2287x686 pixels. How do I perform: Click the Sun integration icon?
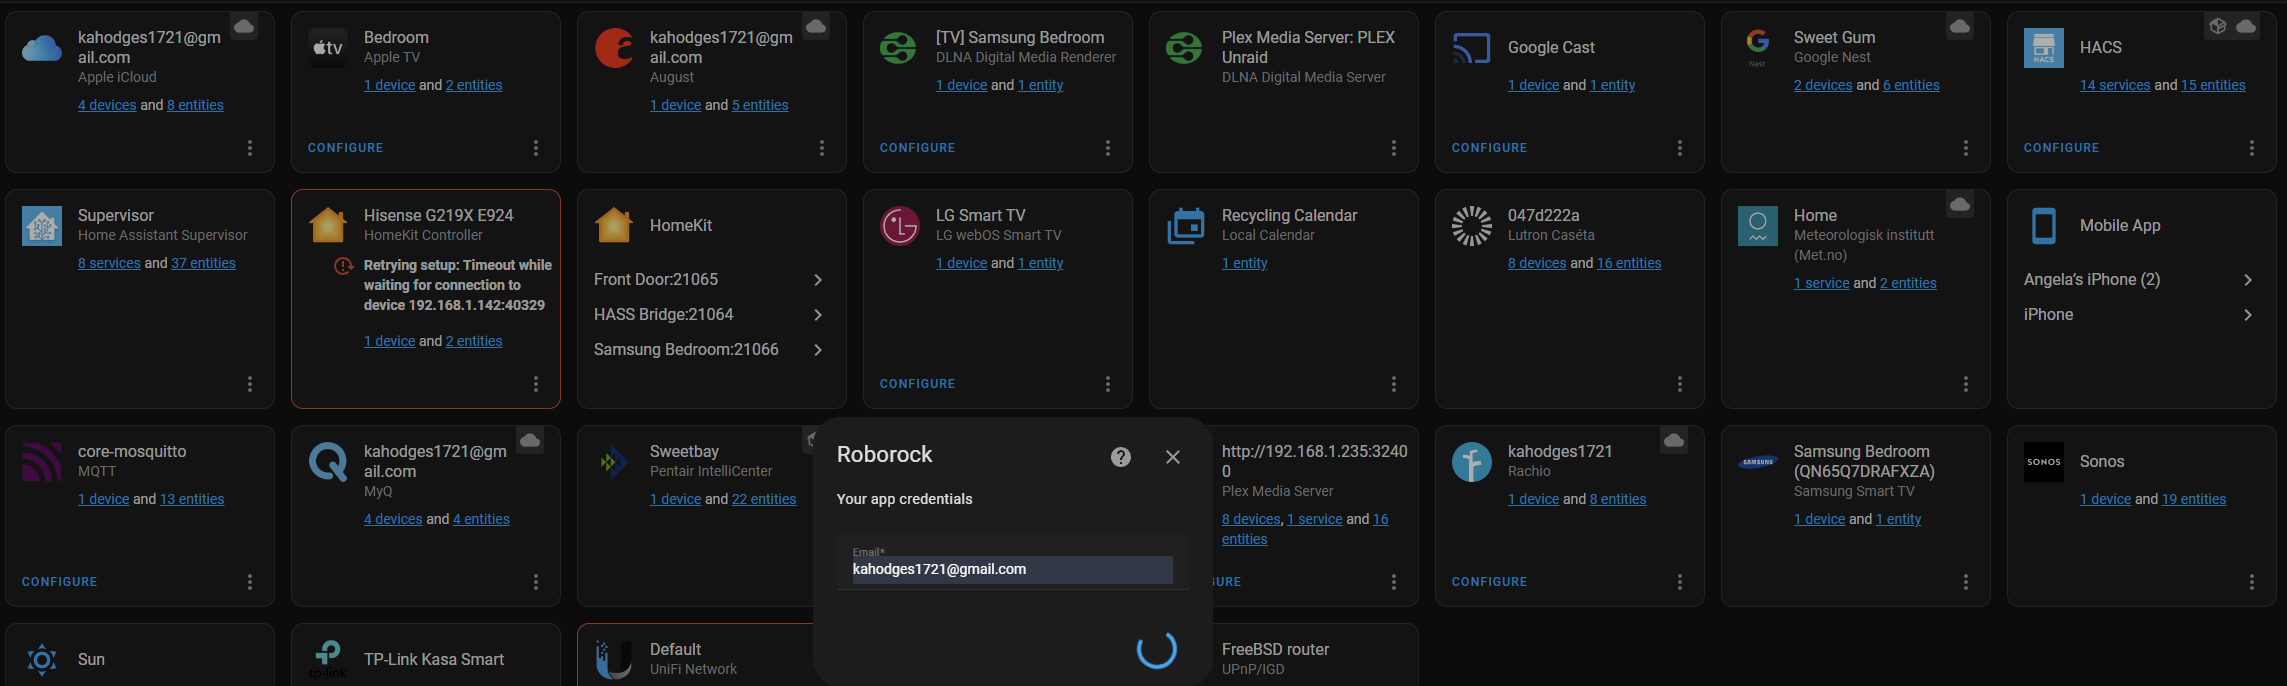42,660
